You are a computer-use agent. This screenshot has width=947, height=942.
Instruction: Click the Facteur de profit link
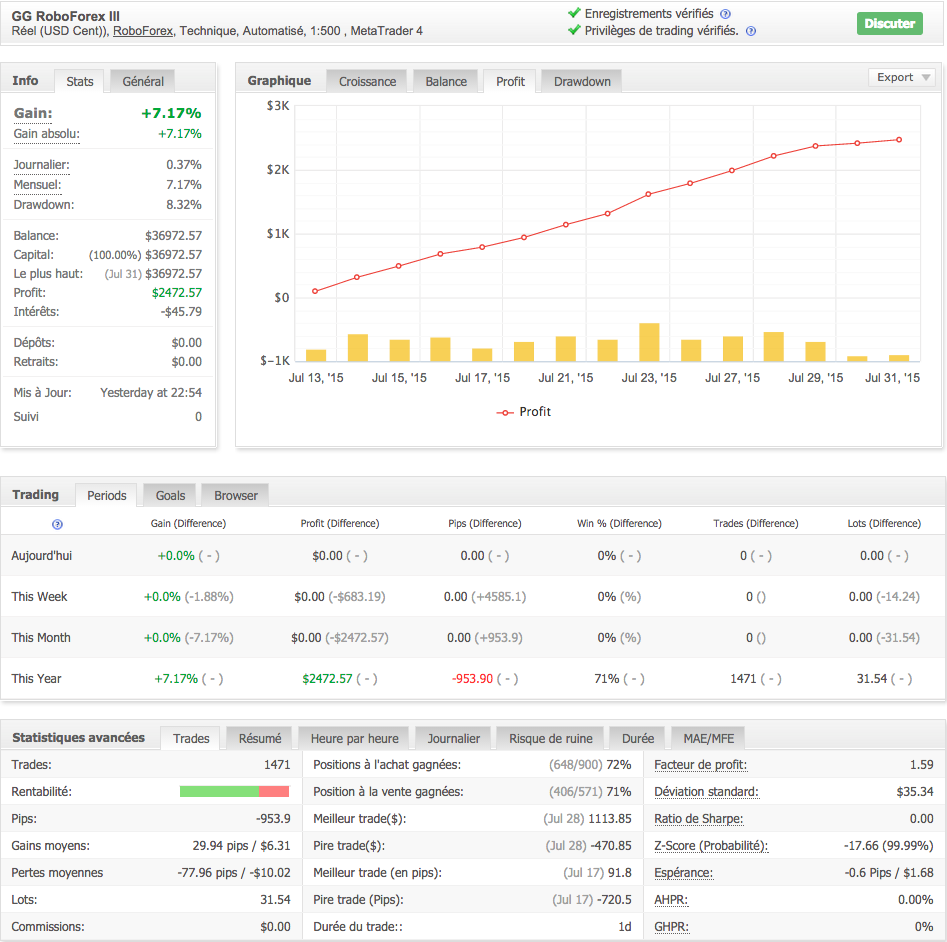(700, 765)
